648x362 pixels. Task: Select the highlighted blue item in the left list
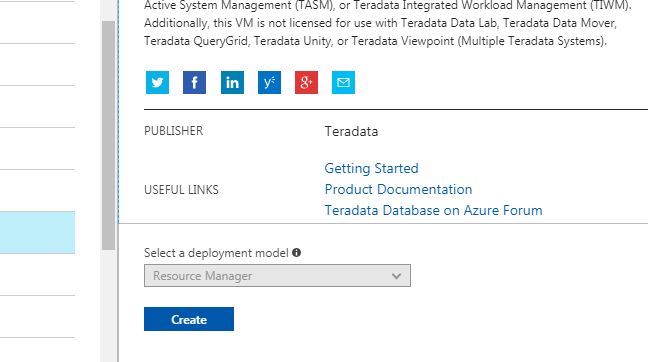coord(37,233)
